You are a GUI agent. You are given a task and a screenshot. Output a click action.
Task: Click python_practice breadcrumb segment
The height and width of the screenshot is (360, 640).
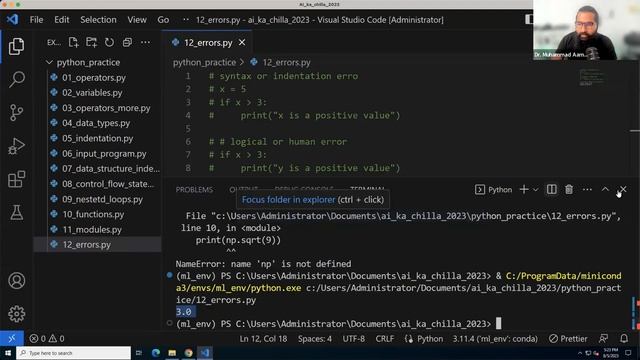pyautogui.click(x=204, y=62)
